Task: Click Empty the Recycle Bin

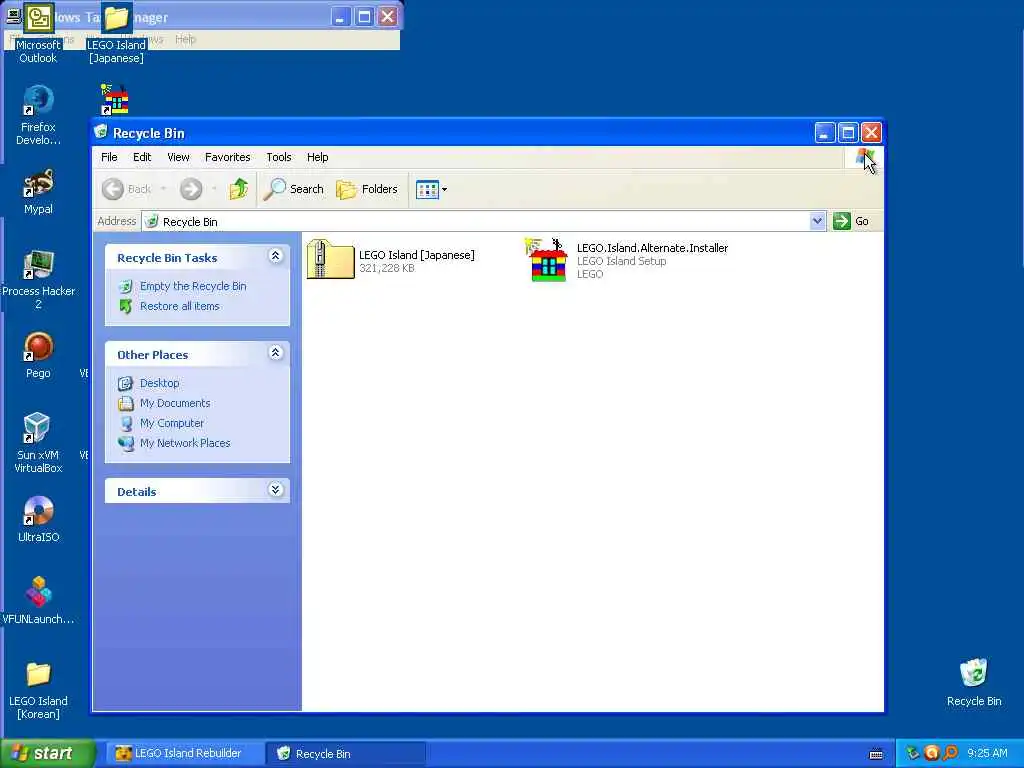Action: (x=193, y=286)
